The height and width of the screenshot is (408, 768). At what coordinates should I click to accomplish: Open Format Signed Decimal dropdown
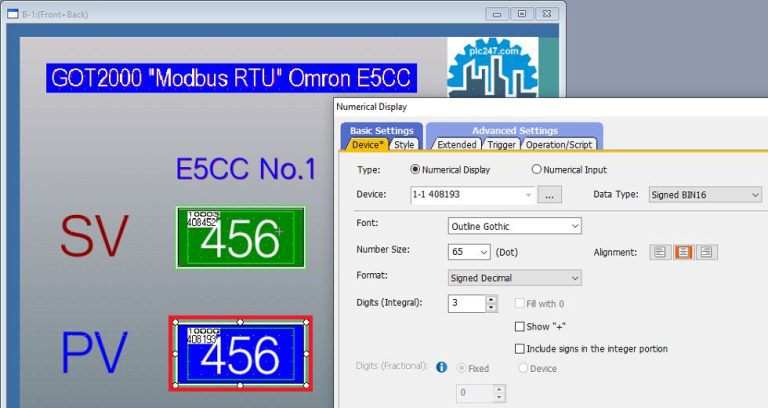click(575, 278)
